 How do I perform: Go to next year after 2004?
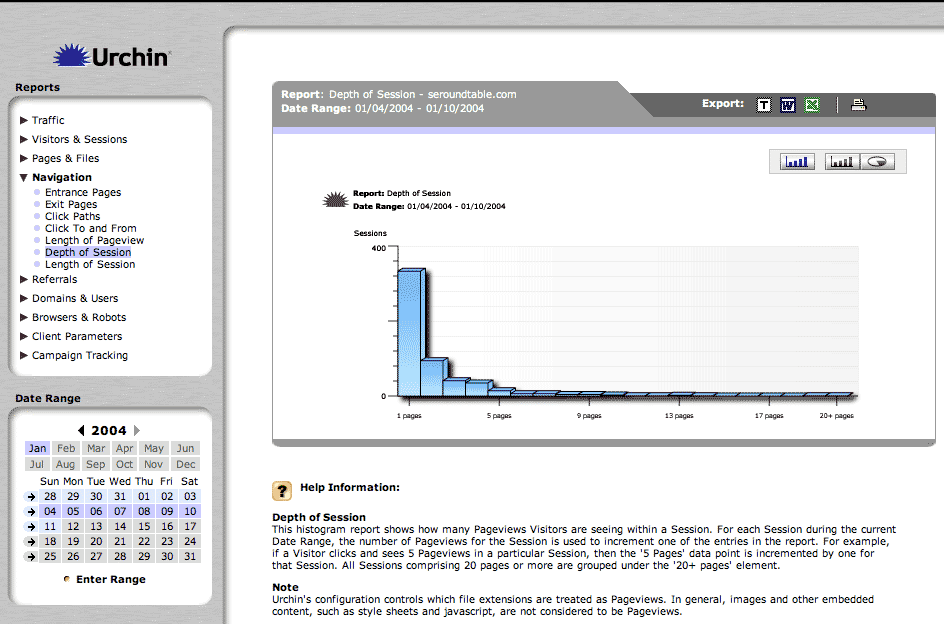point(137,430)
